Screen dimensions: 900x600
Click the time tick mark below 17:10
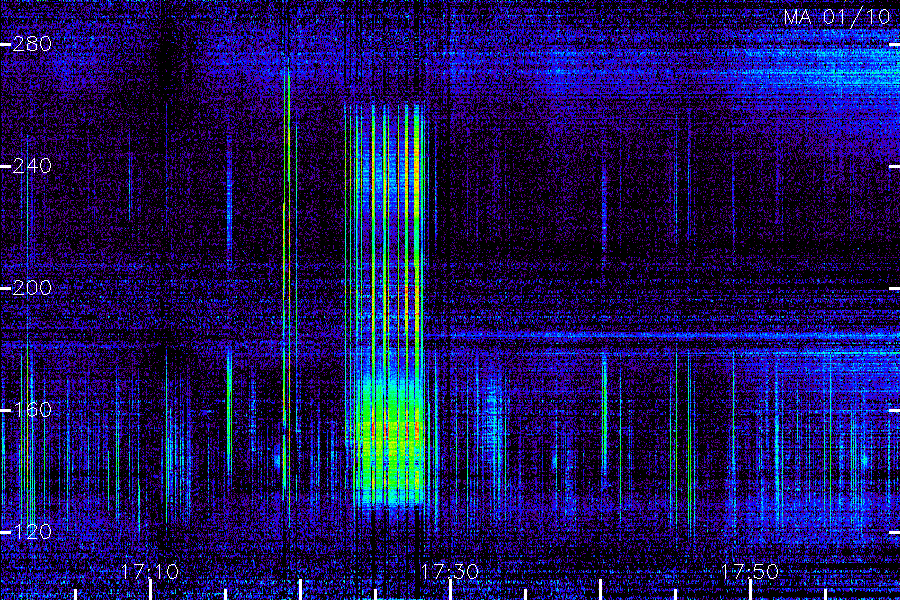[x=150, y=590]
